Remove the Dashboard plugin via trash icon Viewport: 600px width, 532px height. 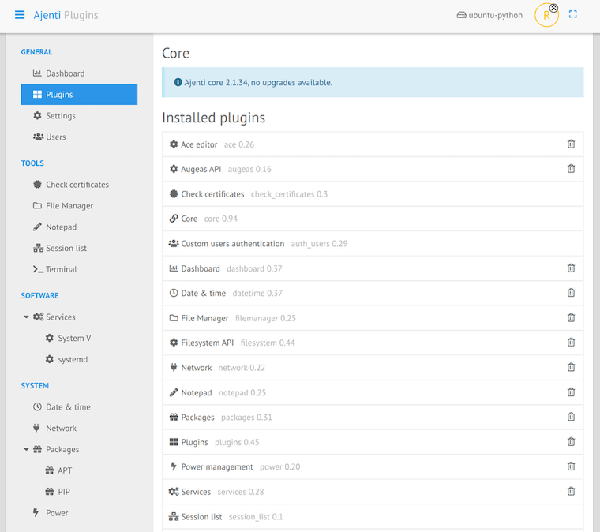[571, 268]
